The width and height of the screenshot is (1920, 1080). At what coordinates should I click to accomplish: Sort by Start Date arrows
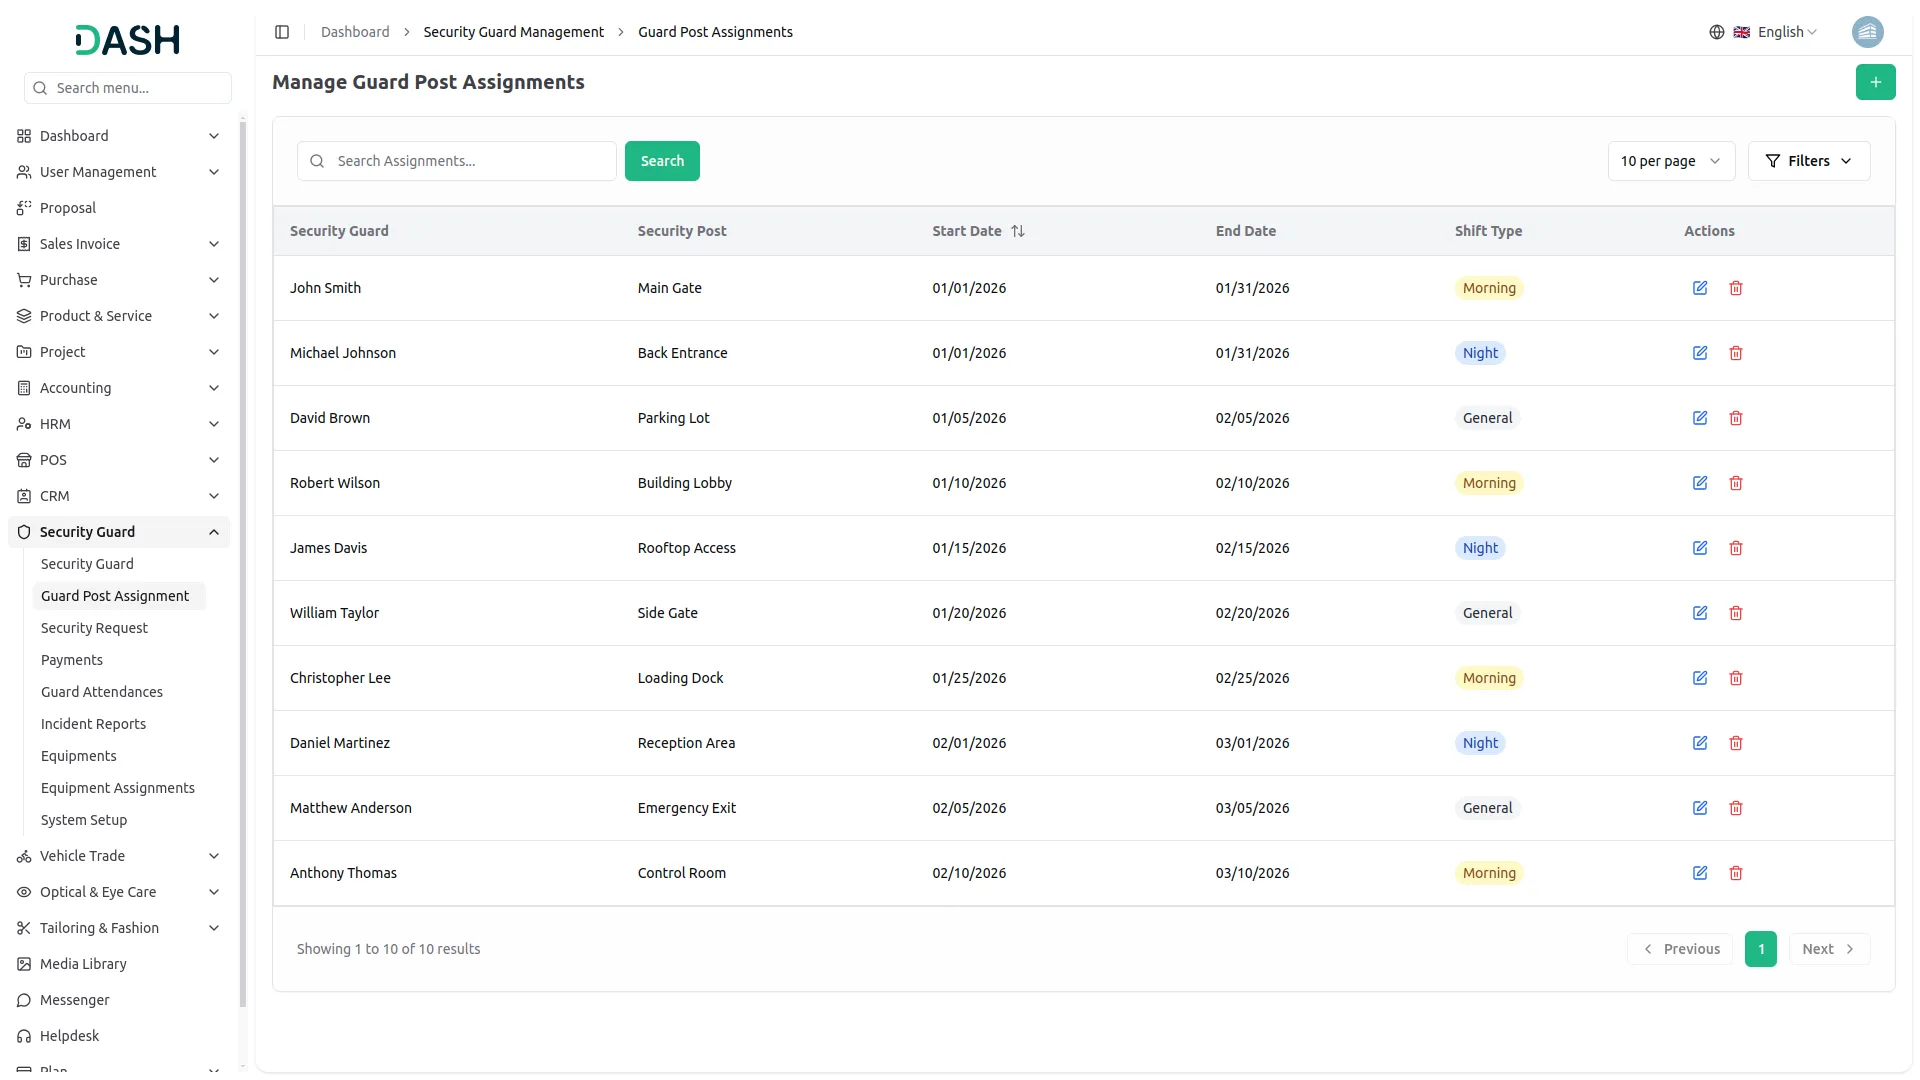coord(1018,231)
